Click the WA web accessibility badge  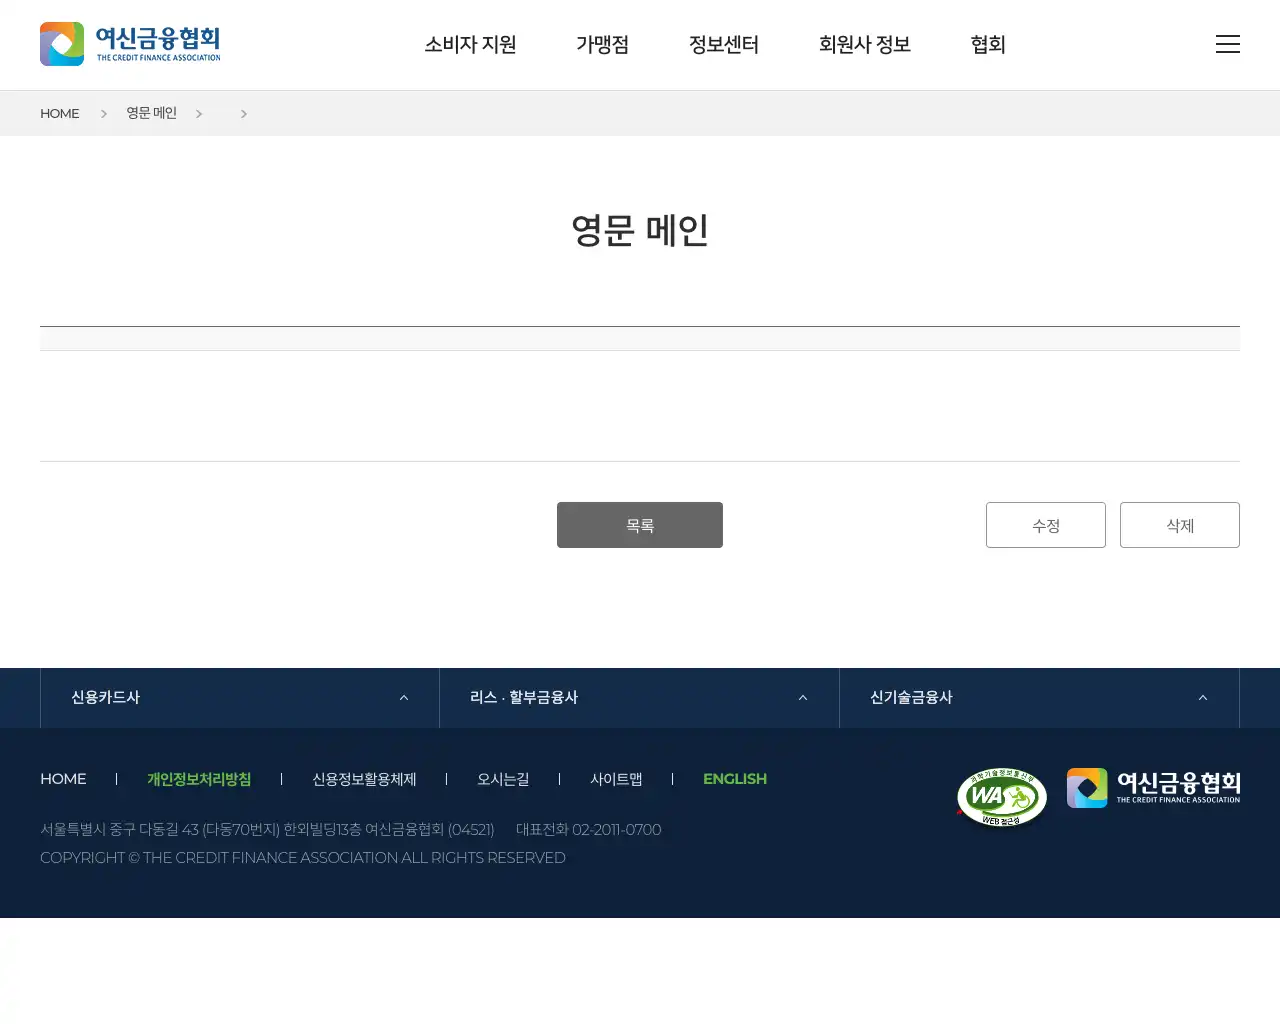1002,798
